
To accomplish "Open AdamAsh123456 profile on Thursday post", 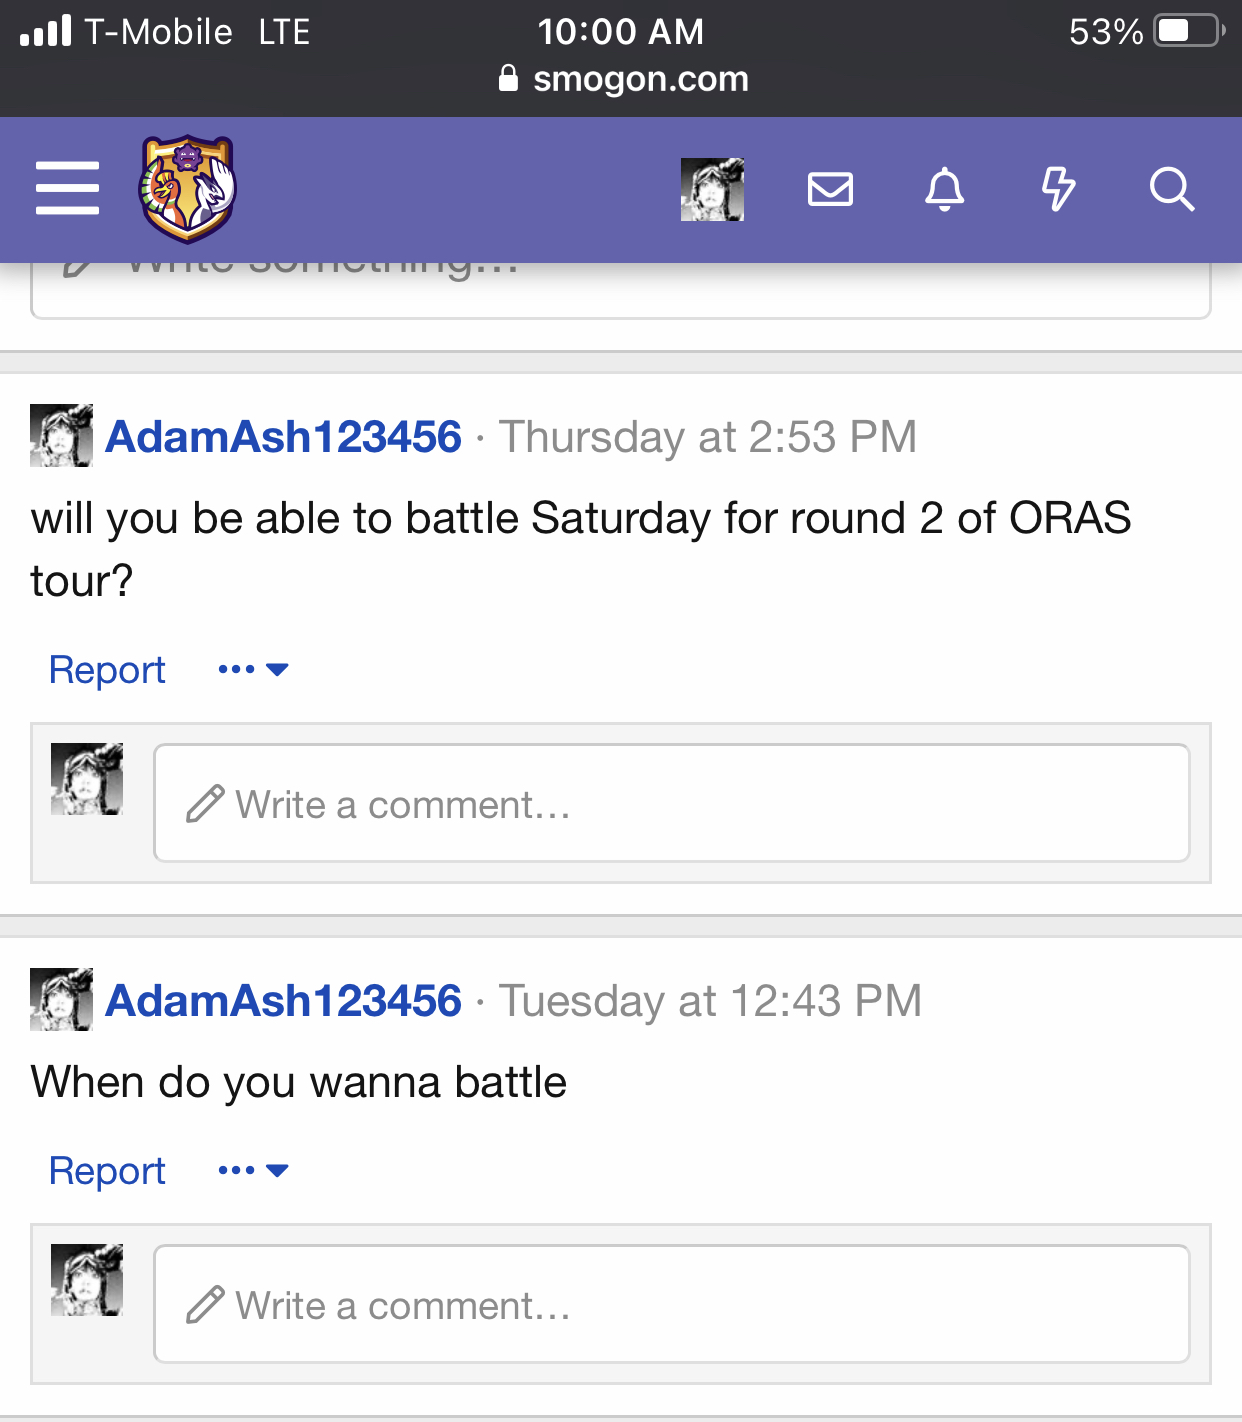I will [284, 437].
